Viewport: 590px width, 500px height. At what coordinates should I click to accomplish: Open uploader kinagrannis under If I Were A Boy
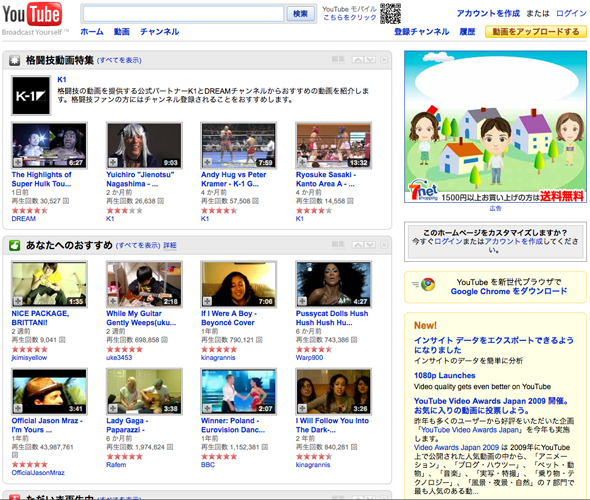pyautogui.click(x=218, y=357)
